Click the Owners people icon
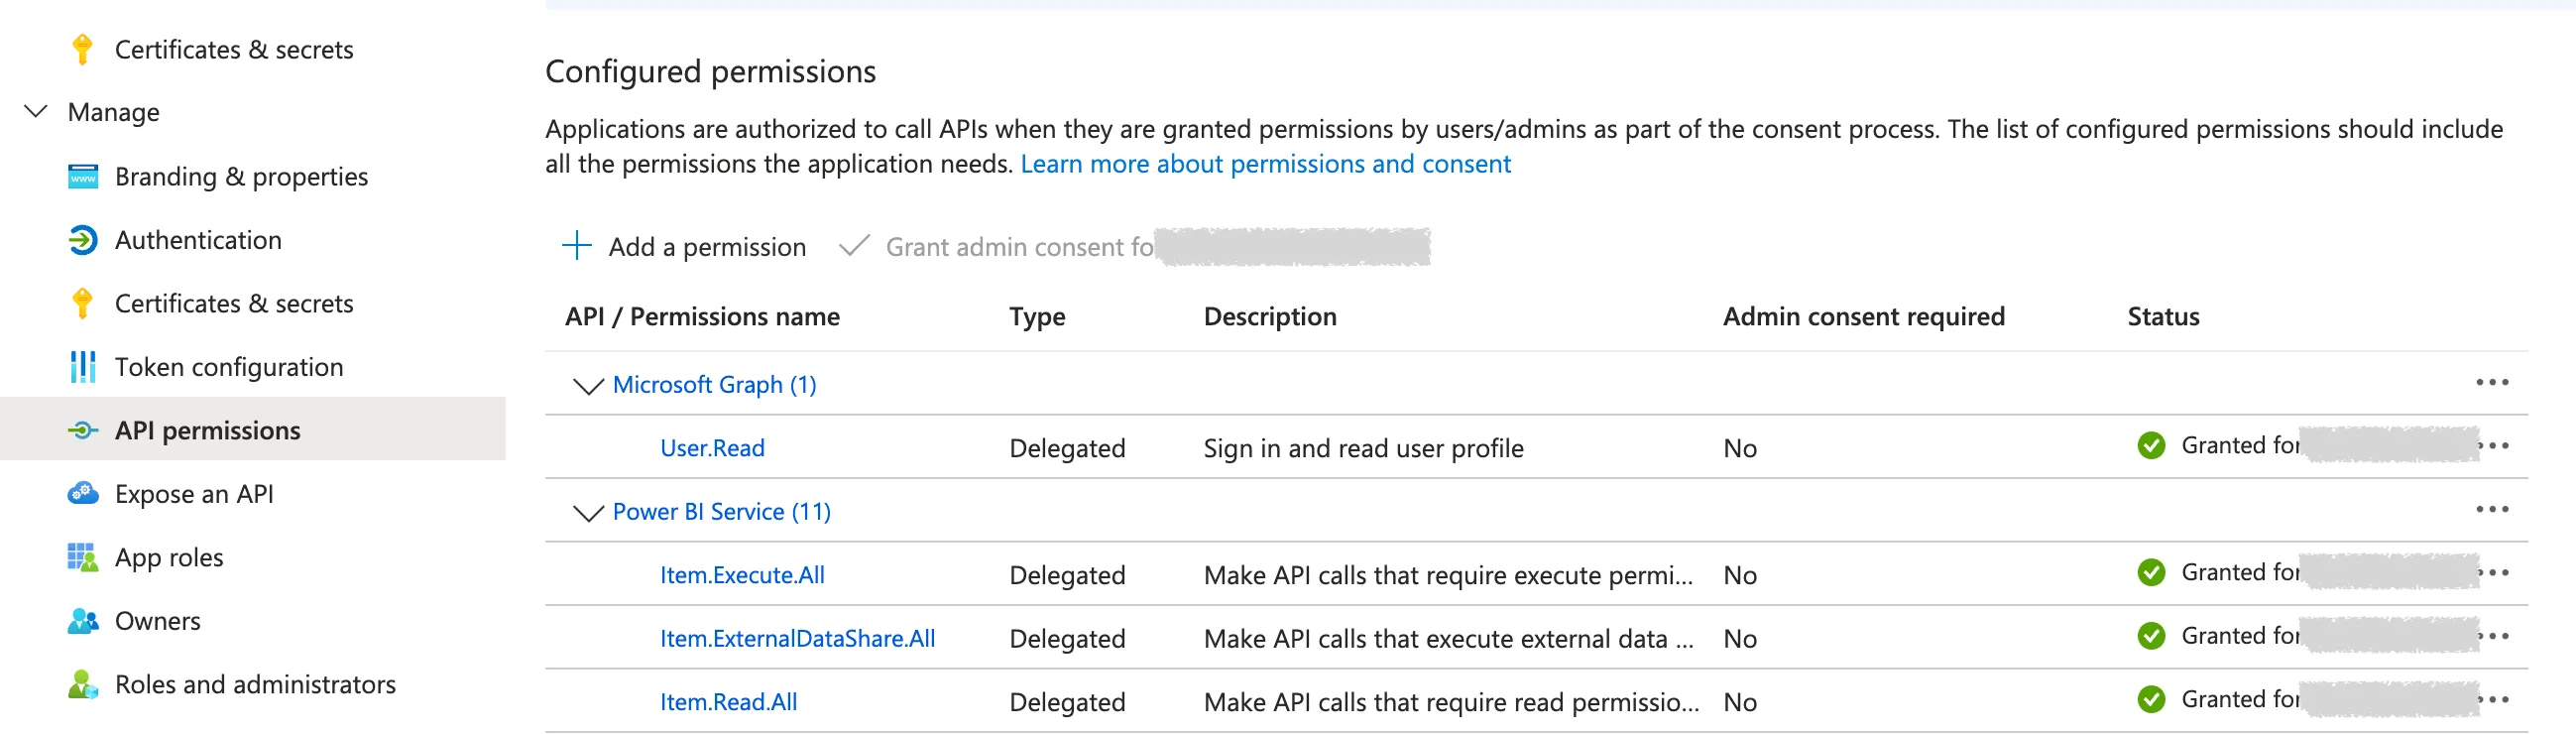Image resolution: width=2576 pixels, height=734 pixels. pyautogui.click(x=83, y=621)
